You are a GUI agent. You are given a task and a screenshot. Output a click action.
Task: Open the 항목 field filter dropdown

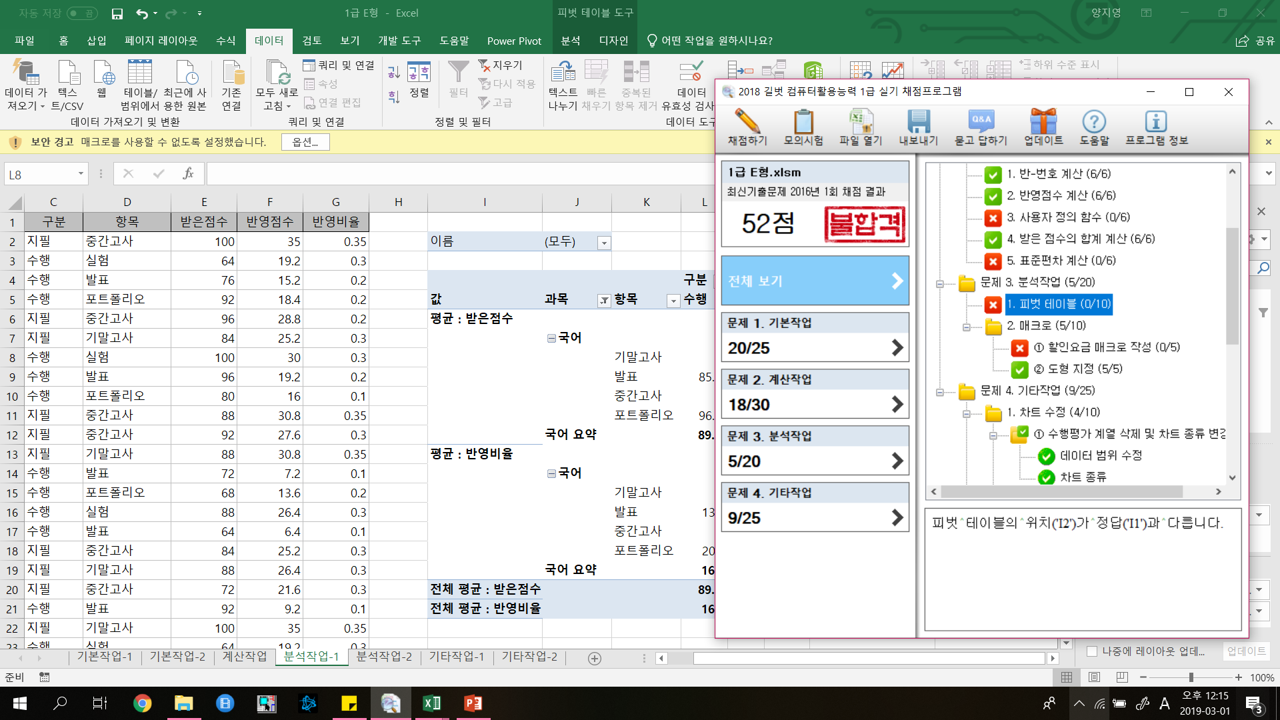[673, 300]
